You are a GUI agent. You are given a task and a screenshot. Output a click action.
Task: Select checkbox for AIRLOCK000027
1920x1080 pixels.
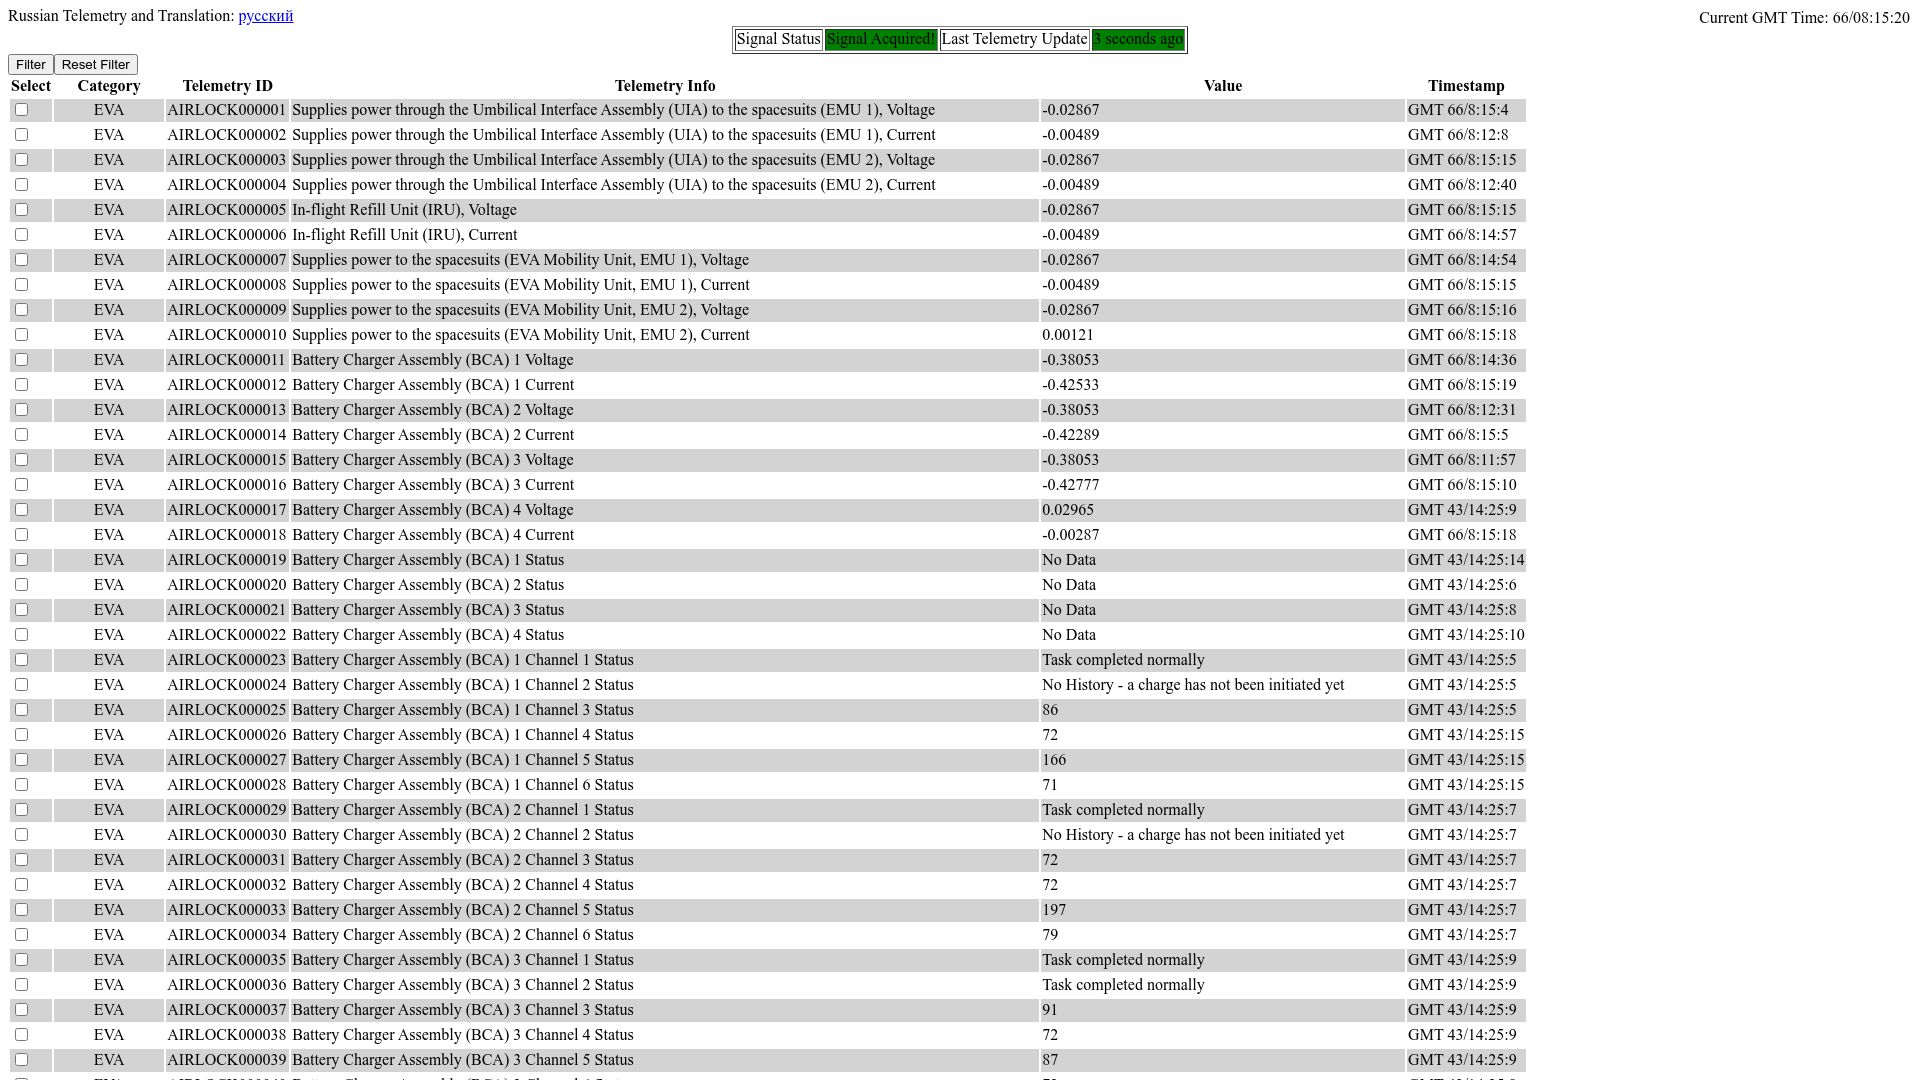coord(21,760)
